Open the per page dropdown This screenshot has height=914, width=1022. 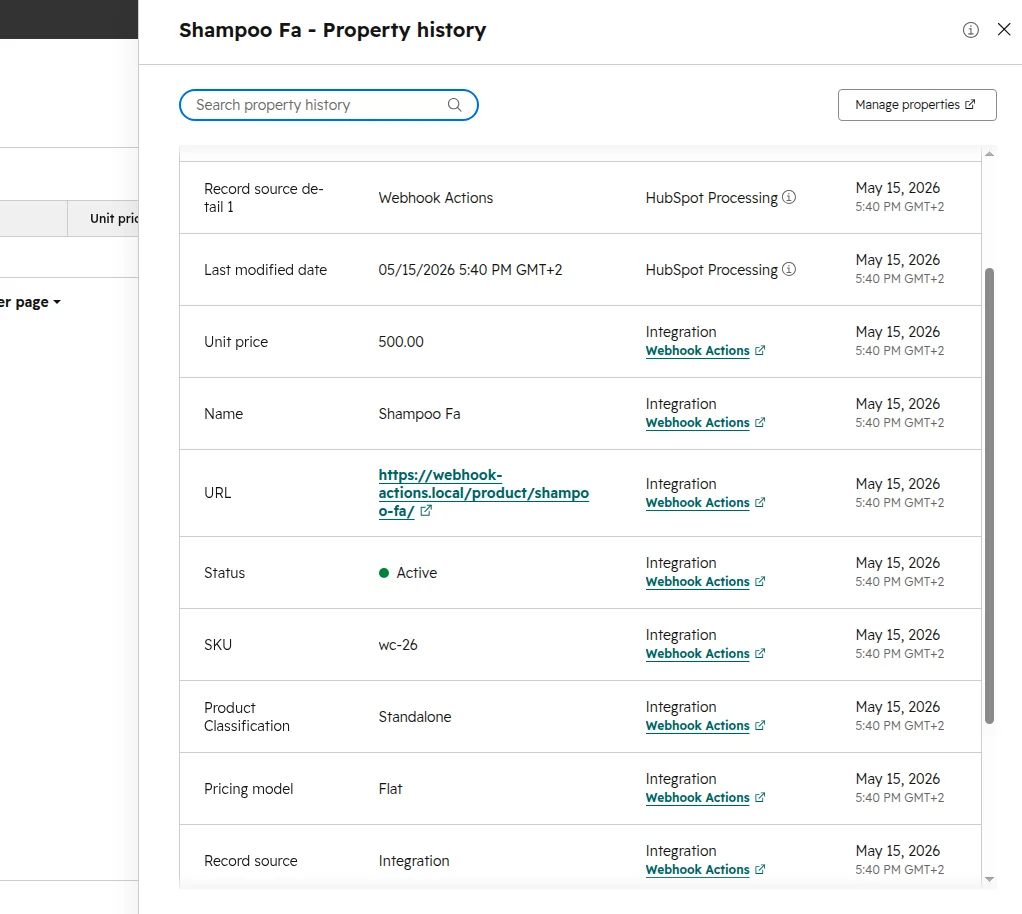[31, 302]
